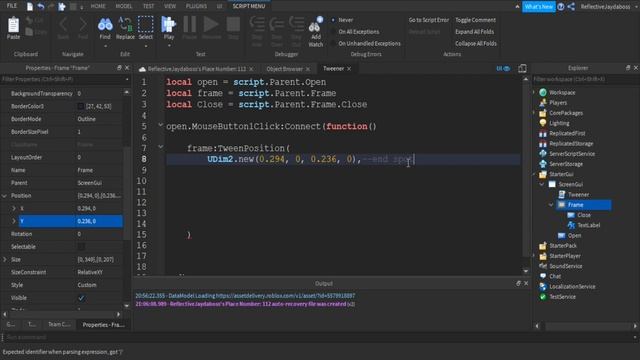The image size is (640, 360).
Task: Click the undo arrow in title bar
Action: click(x=41, y=6)
